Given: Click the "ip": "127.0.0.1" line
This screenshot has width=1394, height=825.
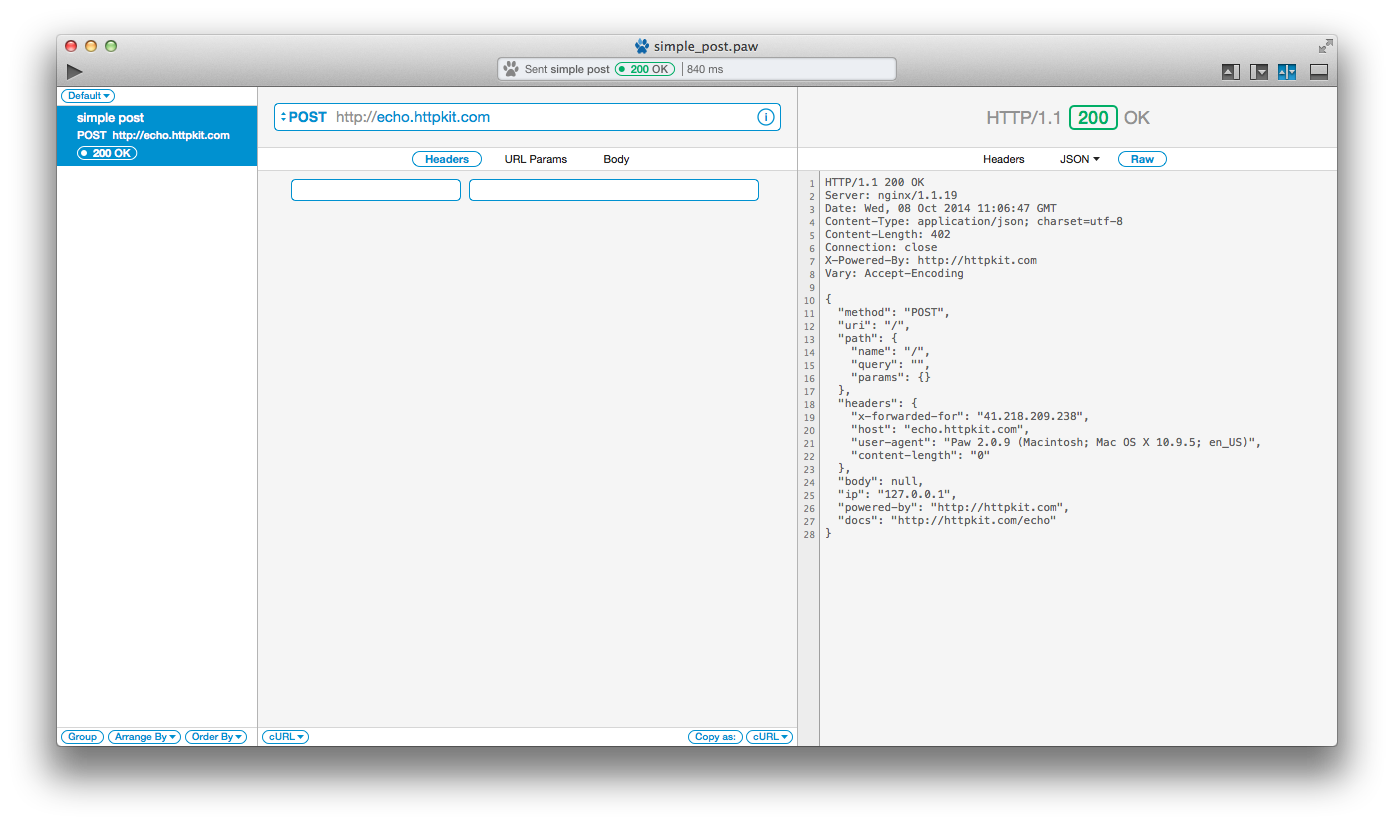Looking at the screenshot, I should [897, 494].
